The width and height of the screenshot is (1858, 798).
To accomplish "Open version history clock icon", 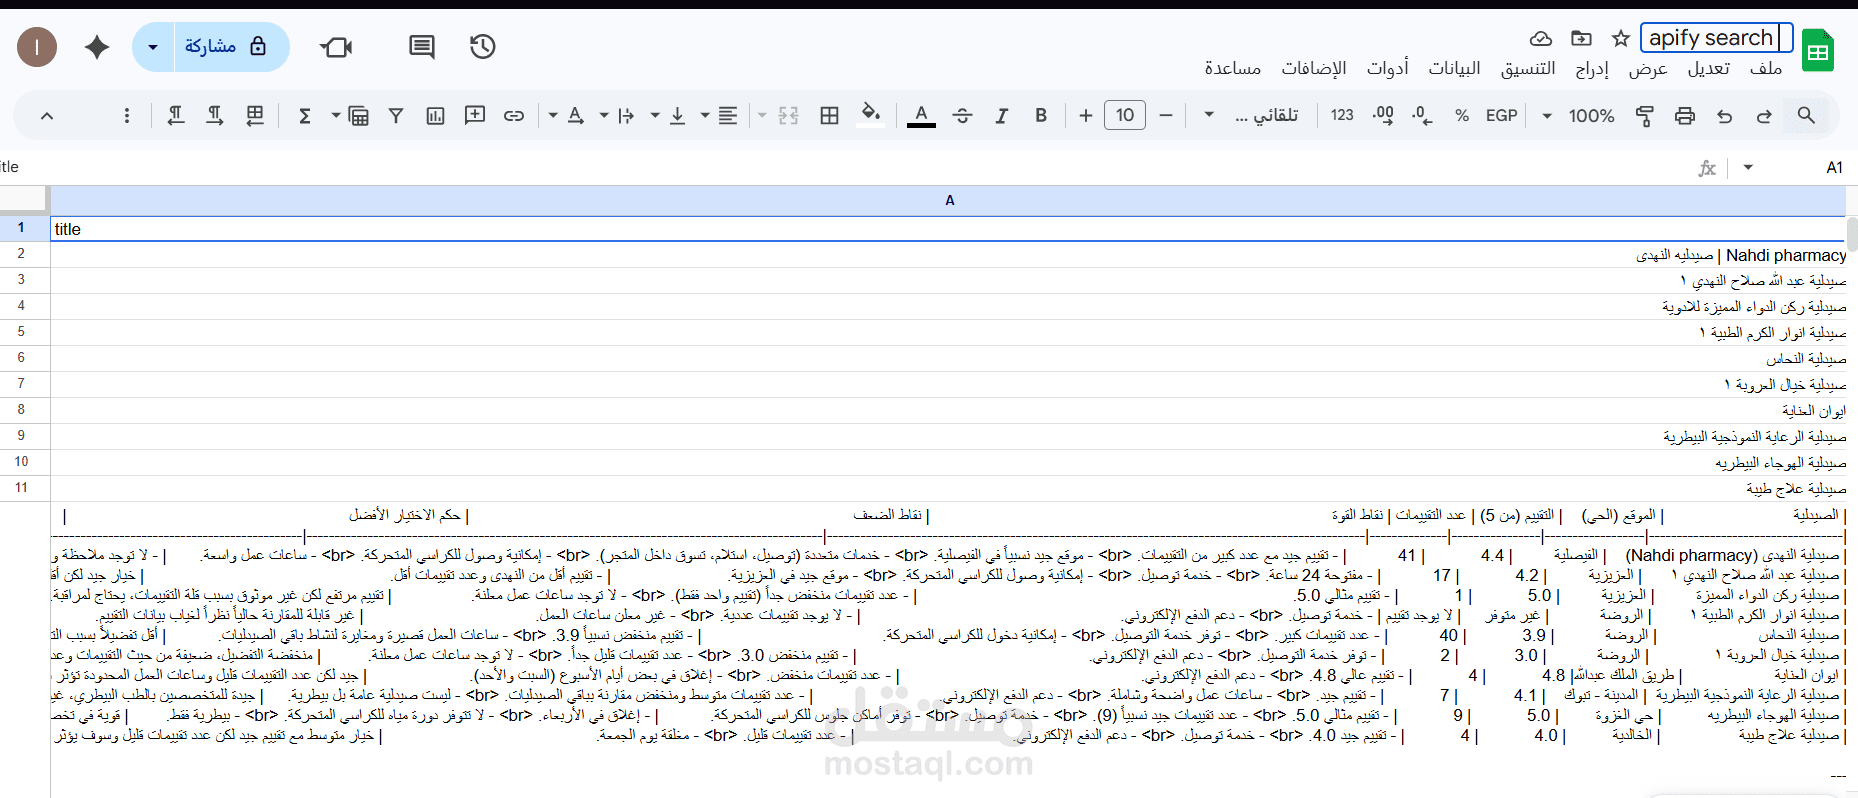I will coord(483,46).
